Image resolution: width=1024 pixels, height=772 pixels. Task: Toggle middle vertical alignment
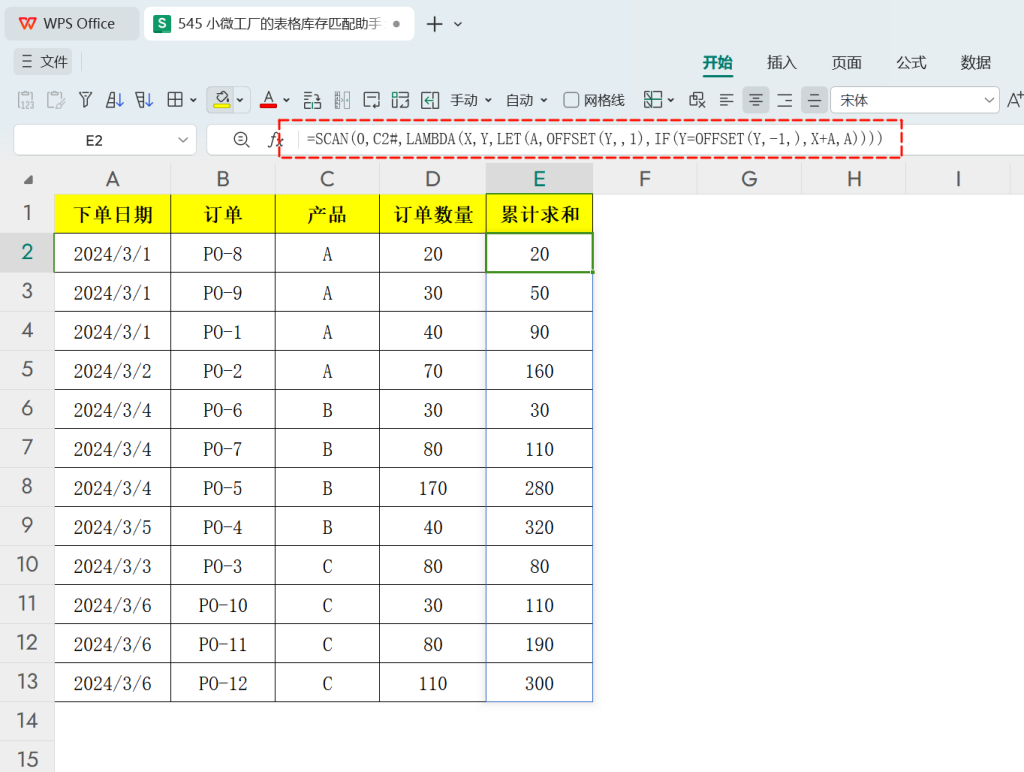coord(814,100)
